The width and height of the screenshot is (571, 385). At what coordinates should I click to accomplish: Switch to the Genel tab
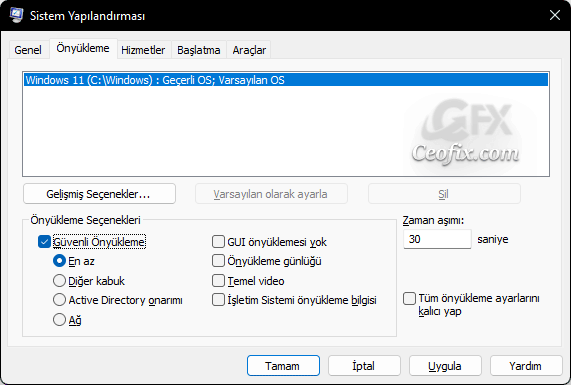tap(28, 50)
